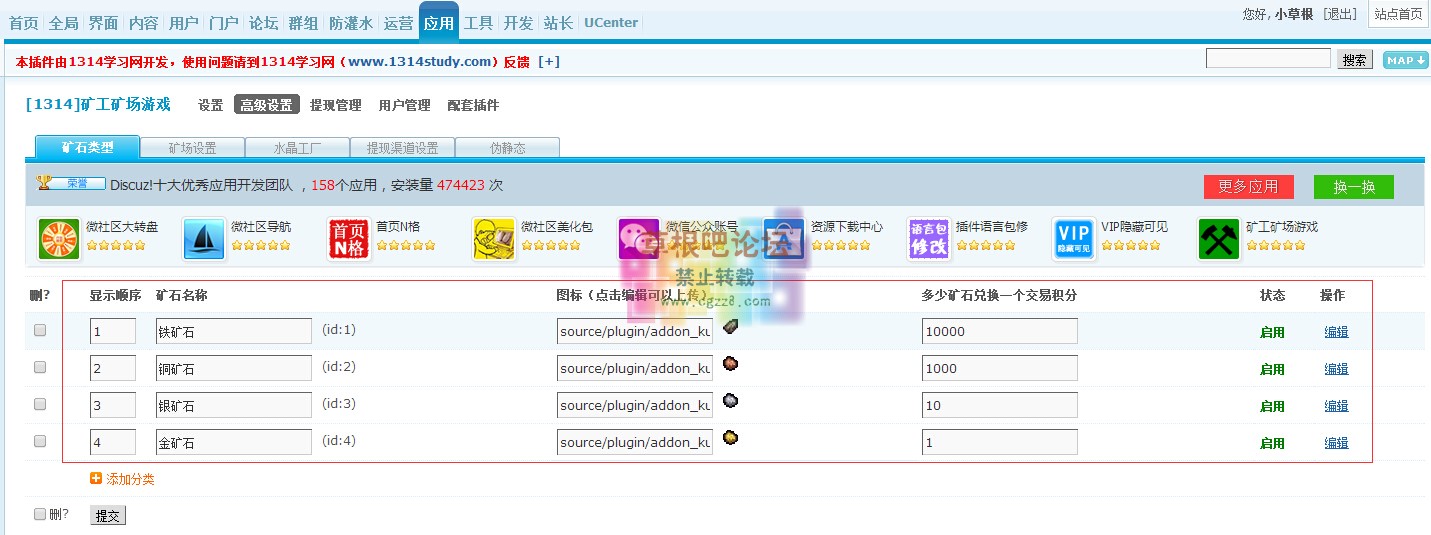Open the 首页 top menu
This screenshot has height=535, width=1431.
(x=23, y=22)
